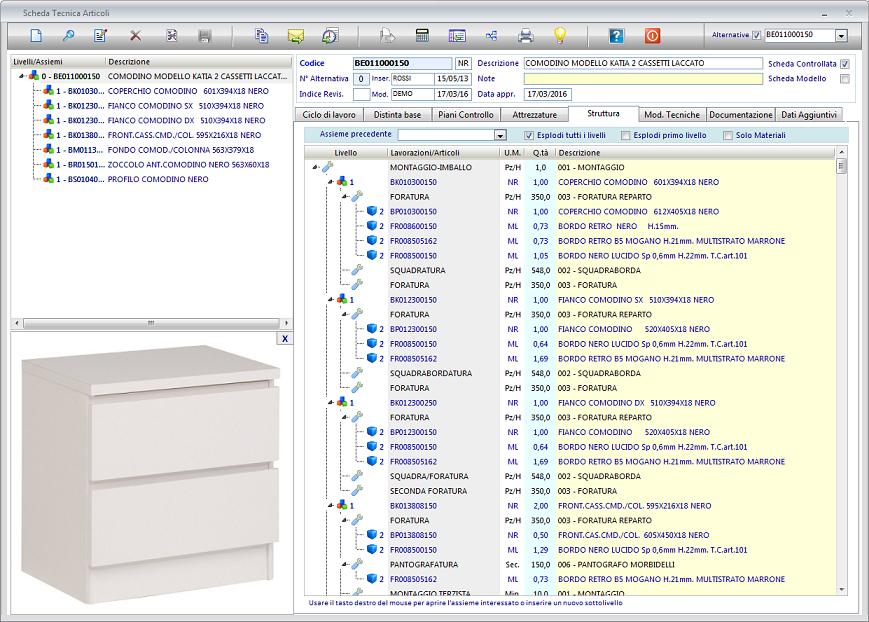Click the new document toolbar icon
Screen dimensions: 869x622
coord(36,36)
